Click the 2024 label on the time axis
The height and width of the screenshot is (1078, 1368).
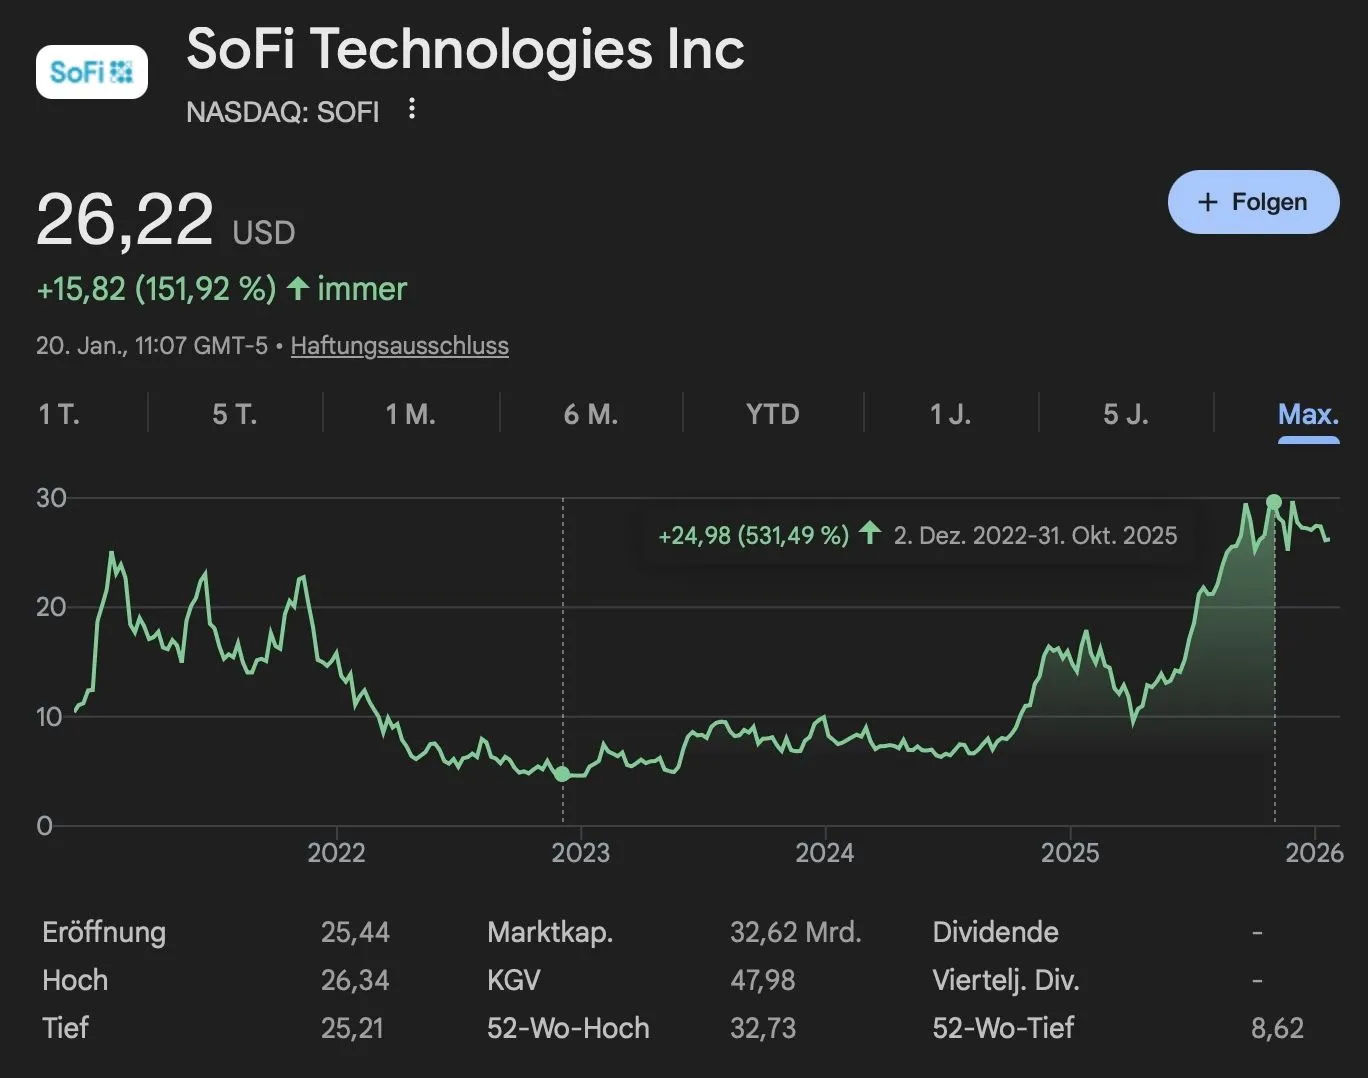tap(825, 853)
